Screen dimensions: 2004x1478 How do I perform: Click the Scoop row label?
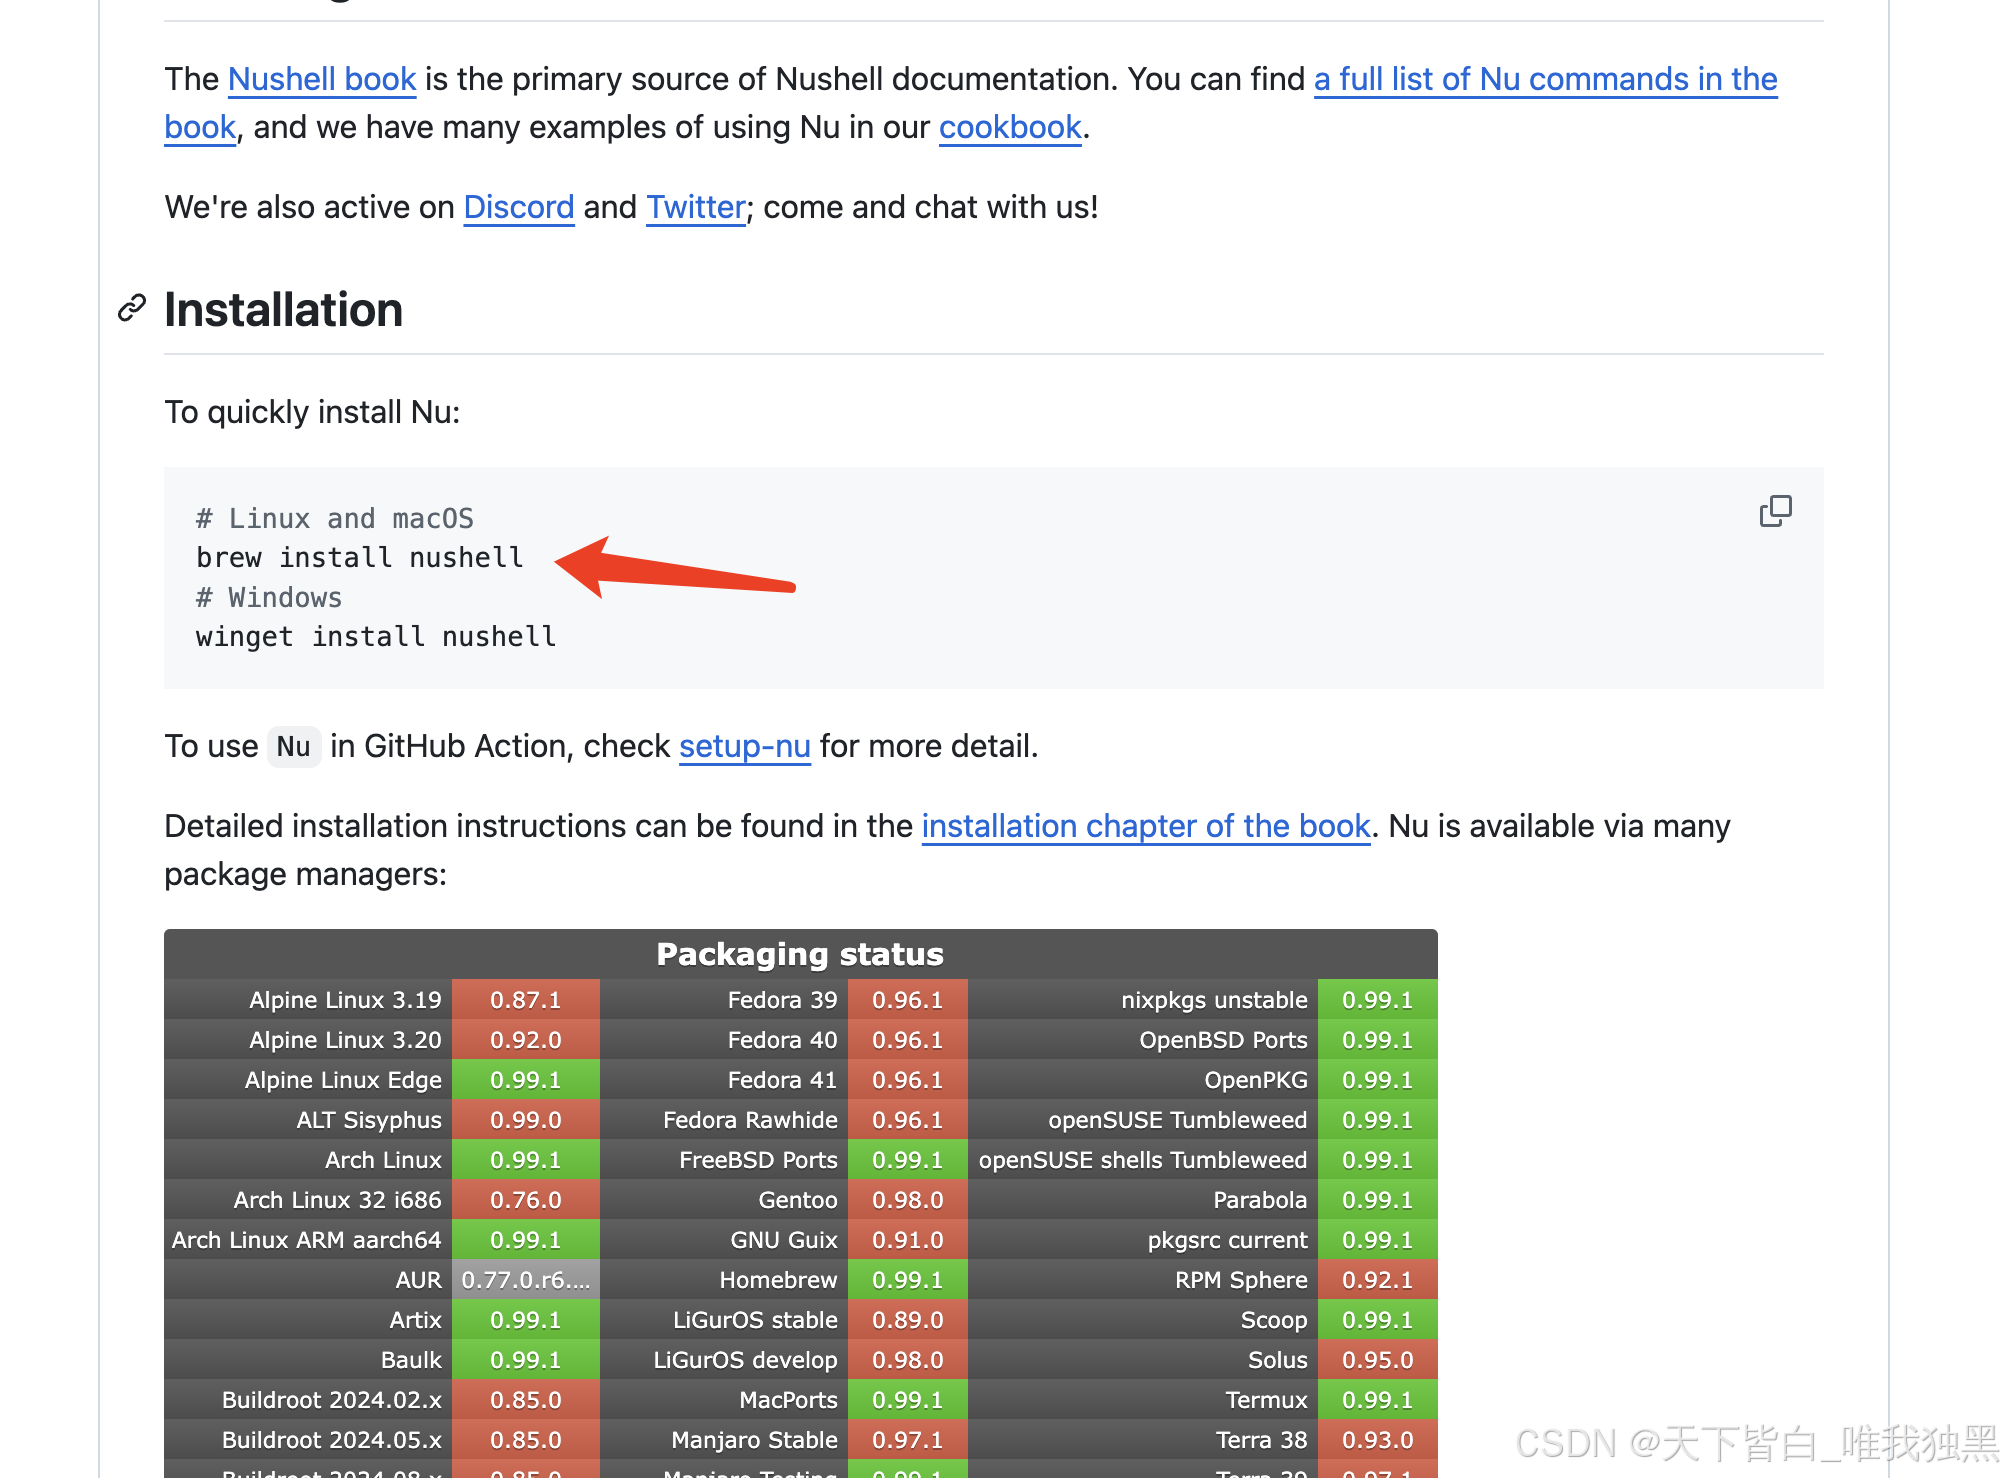pyautogui.click(x=1274, y=1320)
